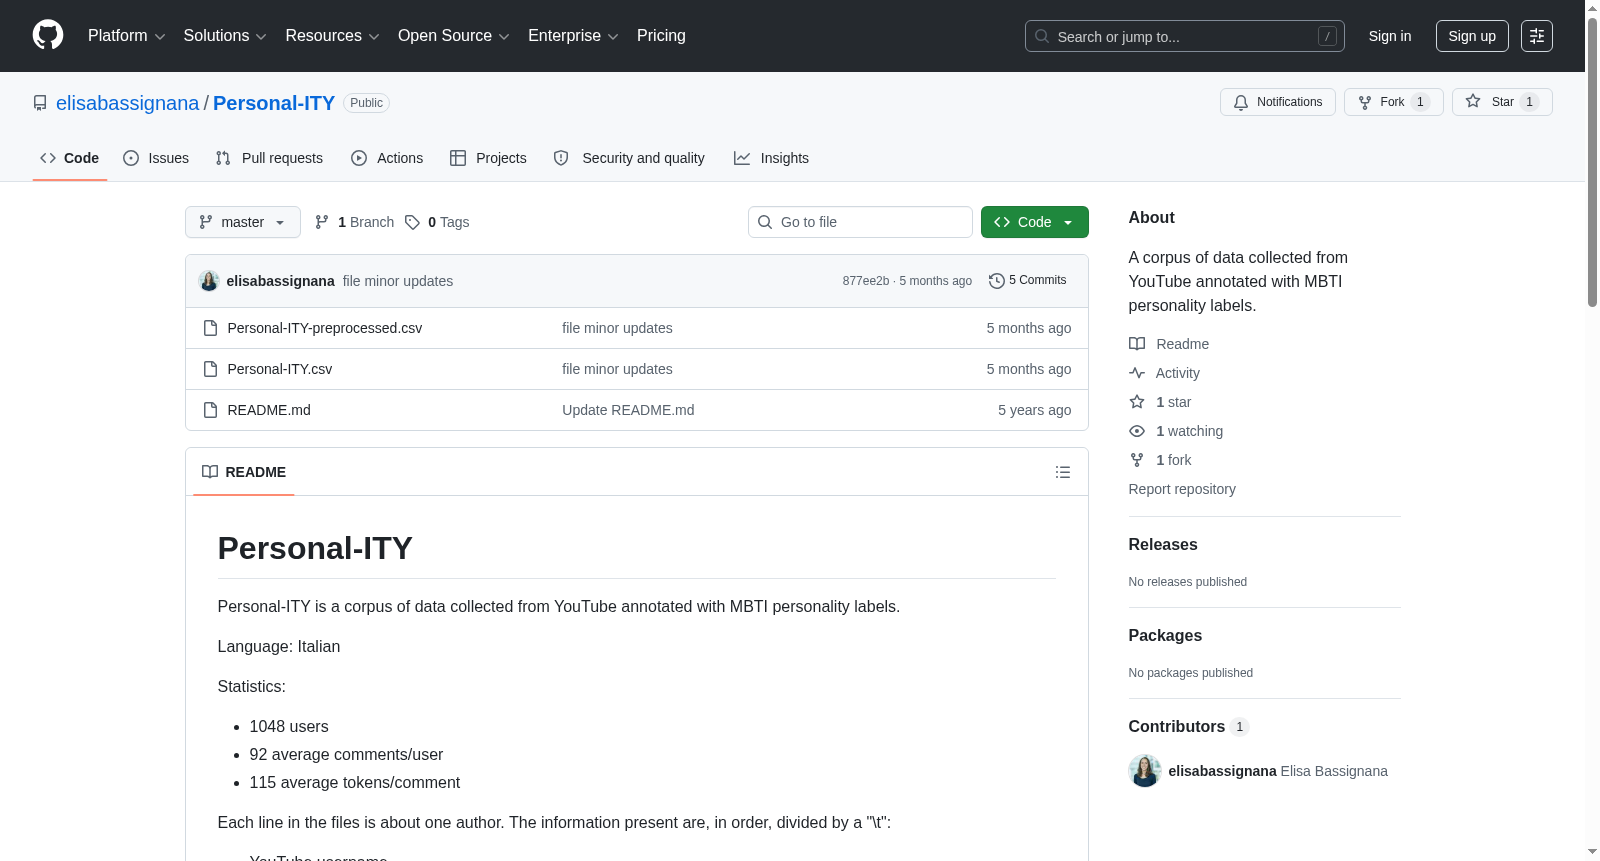Select the README tab in file viewer
Screen dimensions: 1600x861
click(x=244, y=472)
